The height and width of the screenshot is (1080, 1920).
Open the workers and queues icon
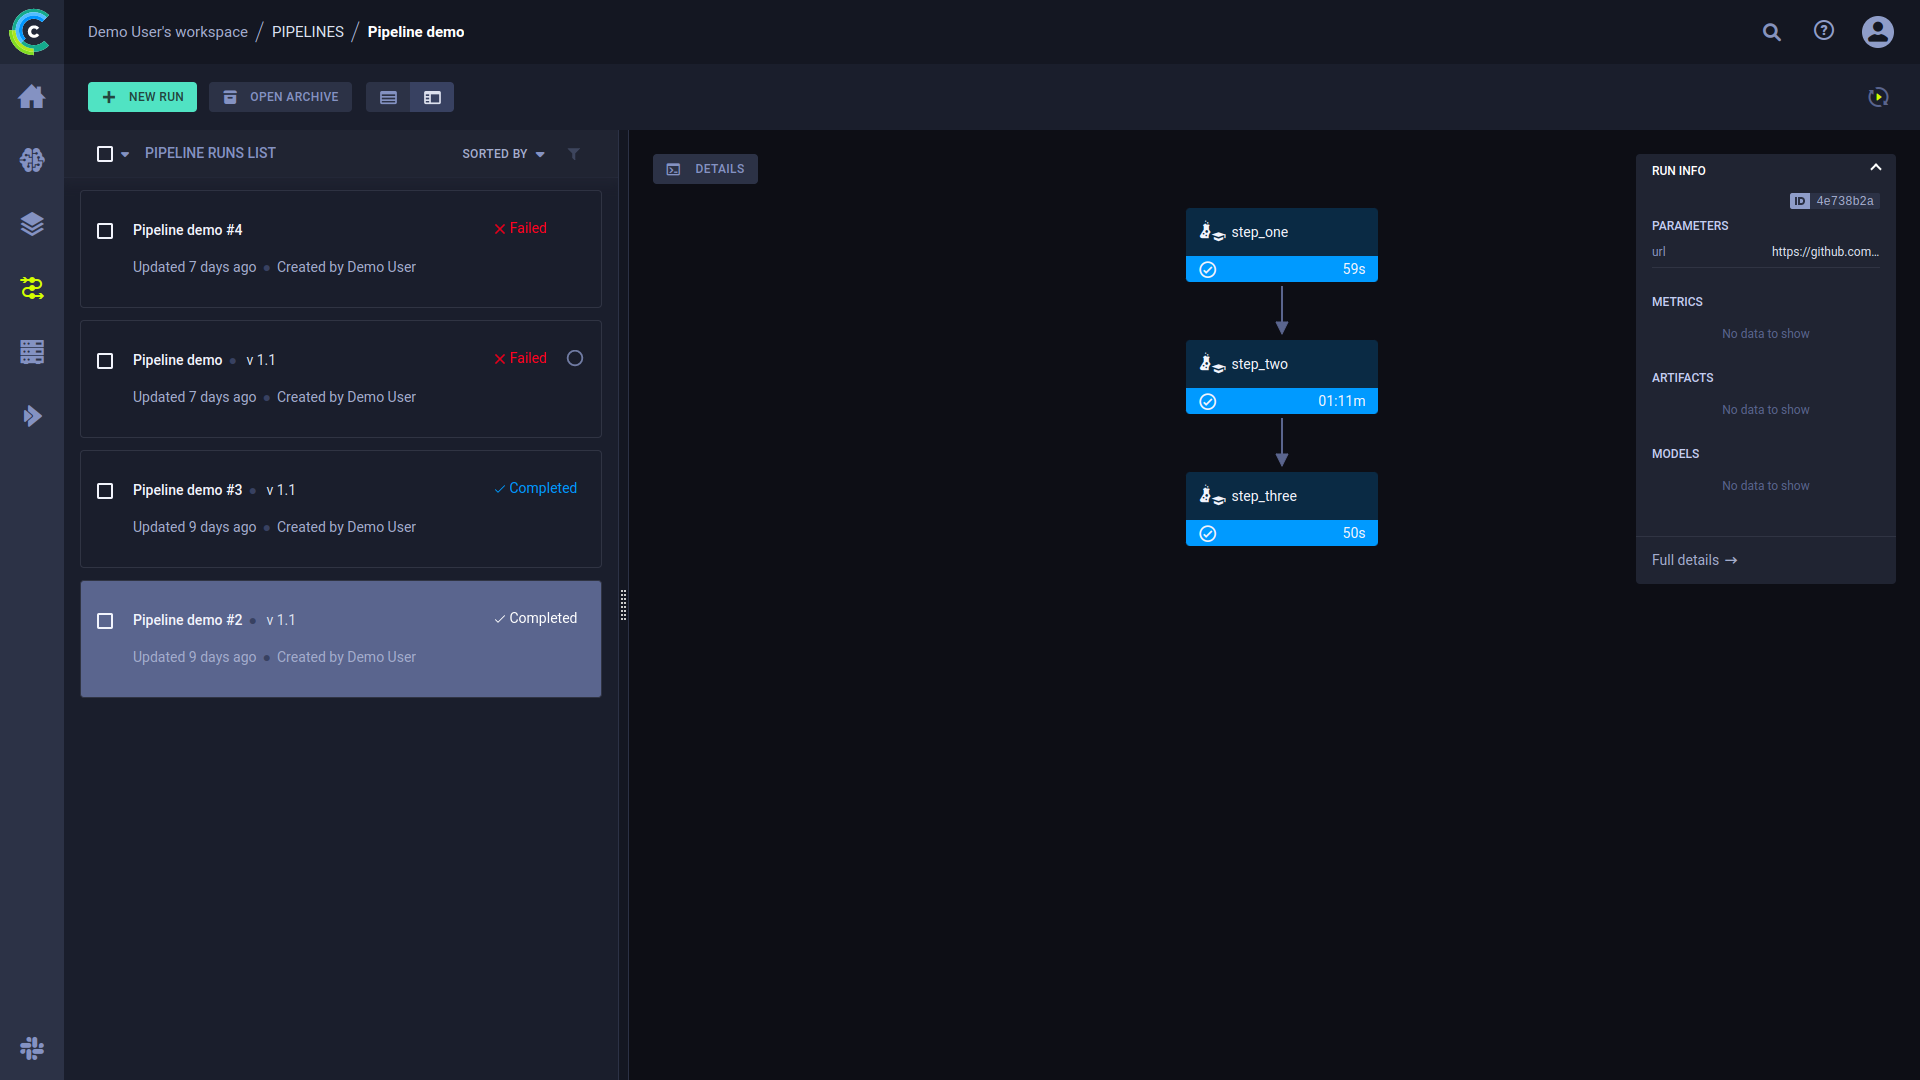coord(32,352)
